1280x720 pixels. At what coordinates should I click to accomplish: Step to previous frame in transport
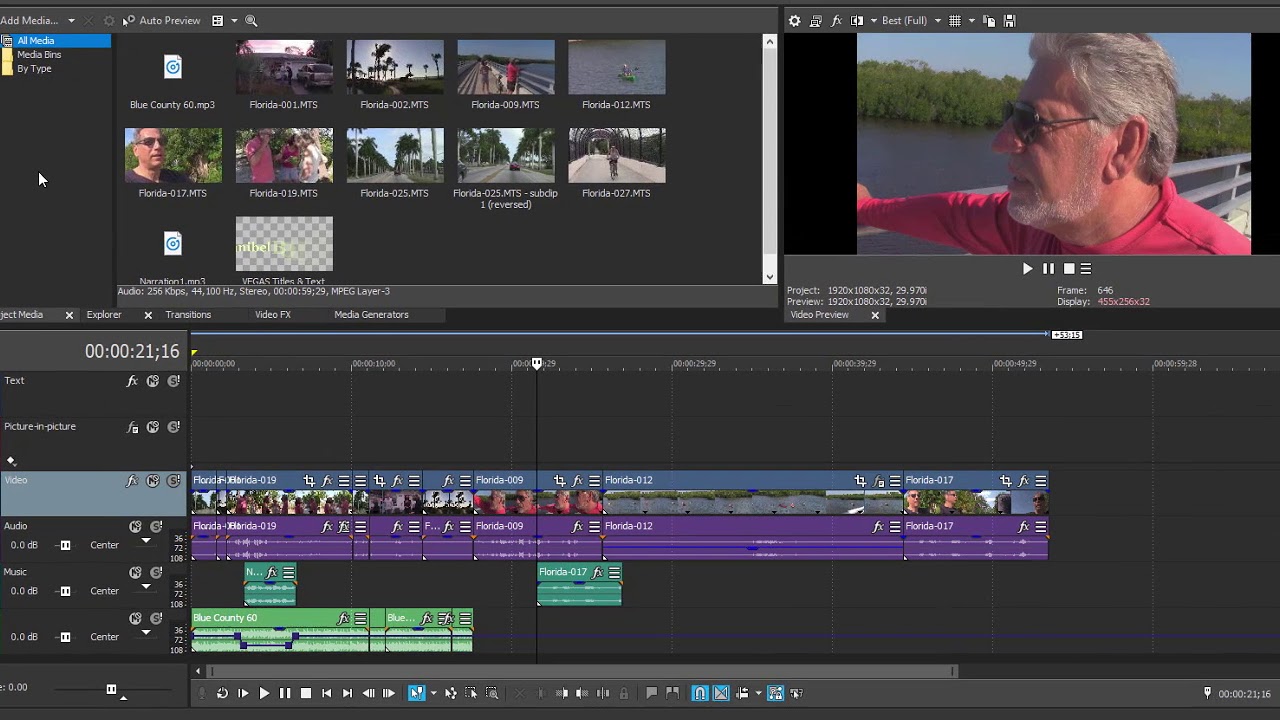pyautogui.click(x=368, y=693)
